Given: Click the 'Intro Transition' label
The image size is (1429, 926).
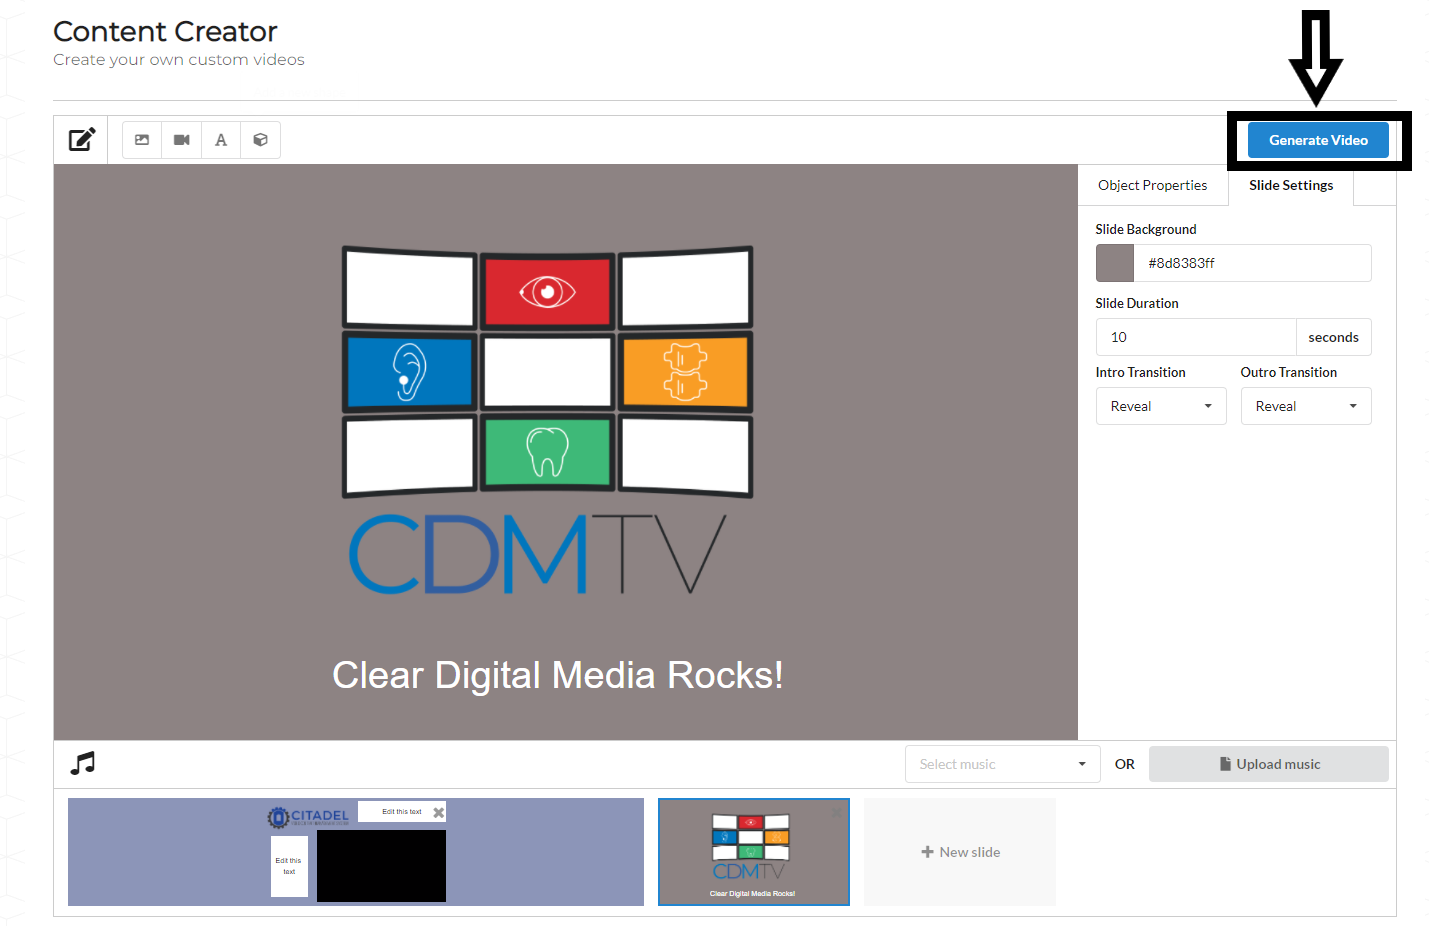Looking at the screenshot, I should pos(1140,372).
